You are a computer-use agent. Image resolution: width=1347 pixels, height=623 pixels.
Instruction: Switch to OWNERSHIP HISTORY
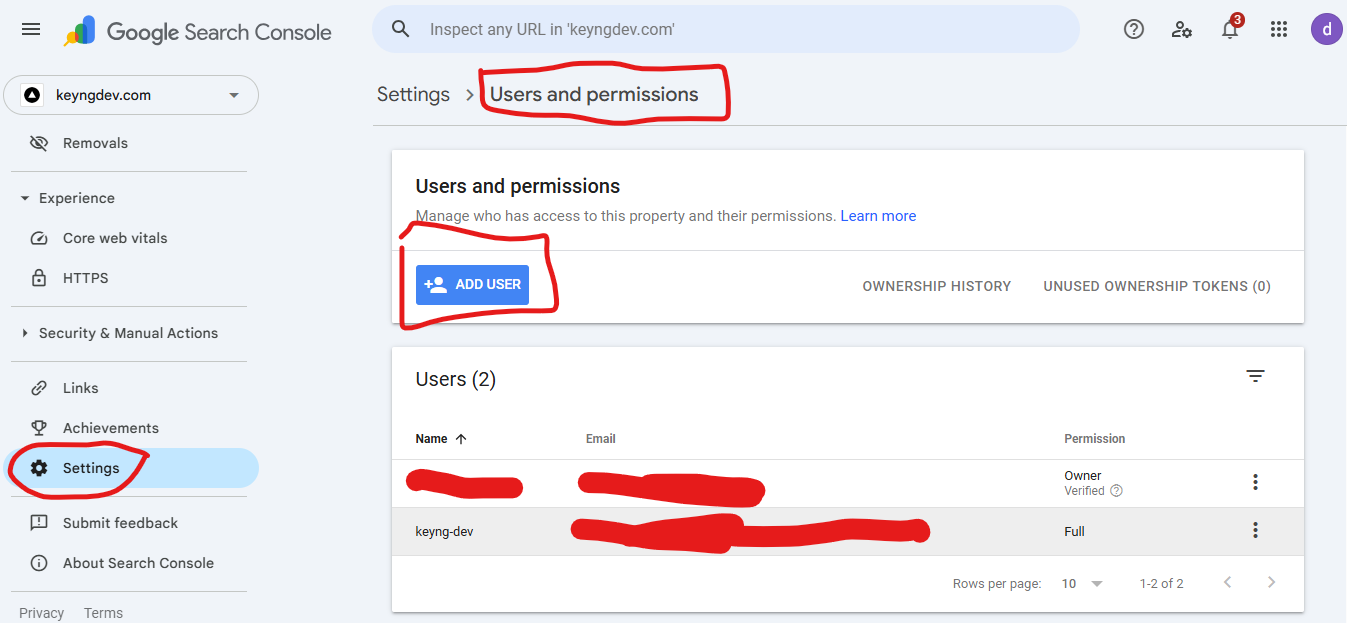pos(936,285)
